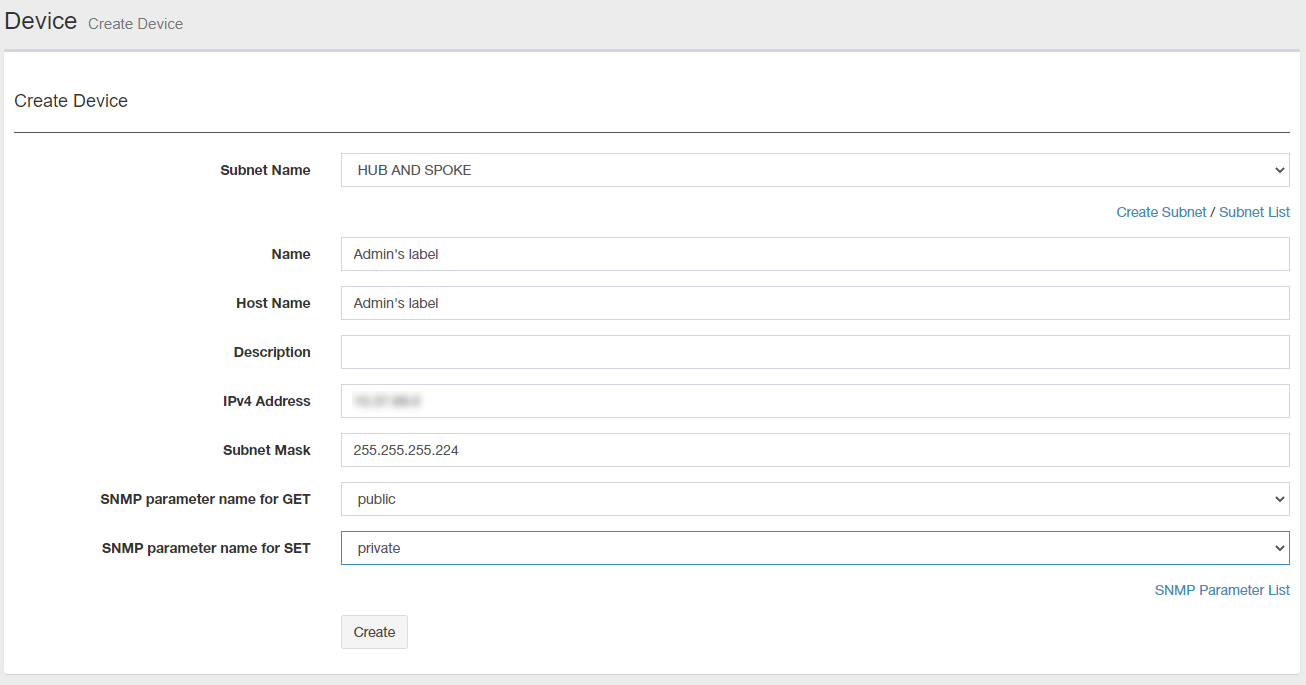Screen dimensions: 1306x685
Task: Go to the Subnet List link
Action: pyautogui.click(x=1254, y=212)
